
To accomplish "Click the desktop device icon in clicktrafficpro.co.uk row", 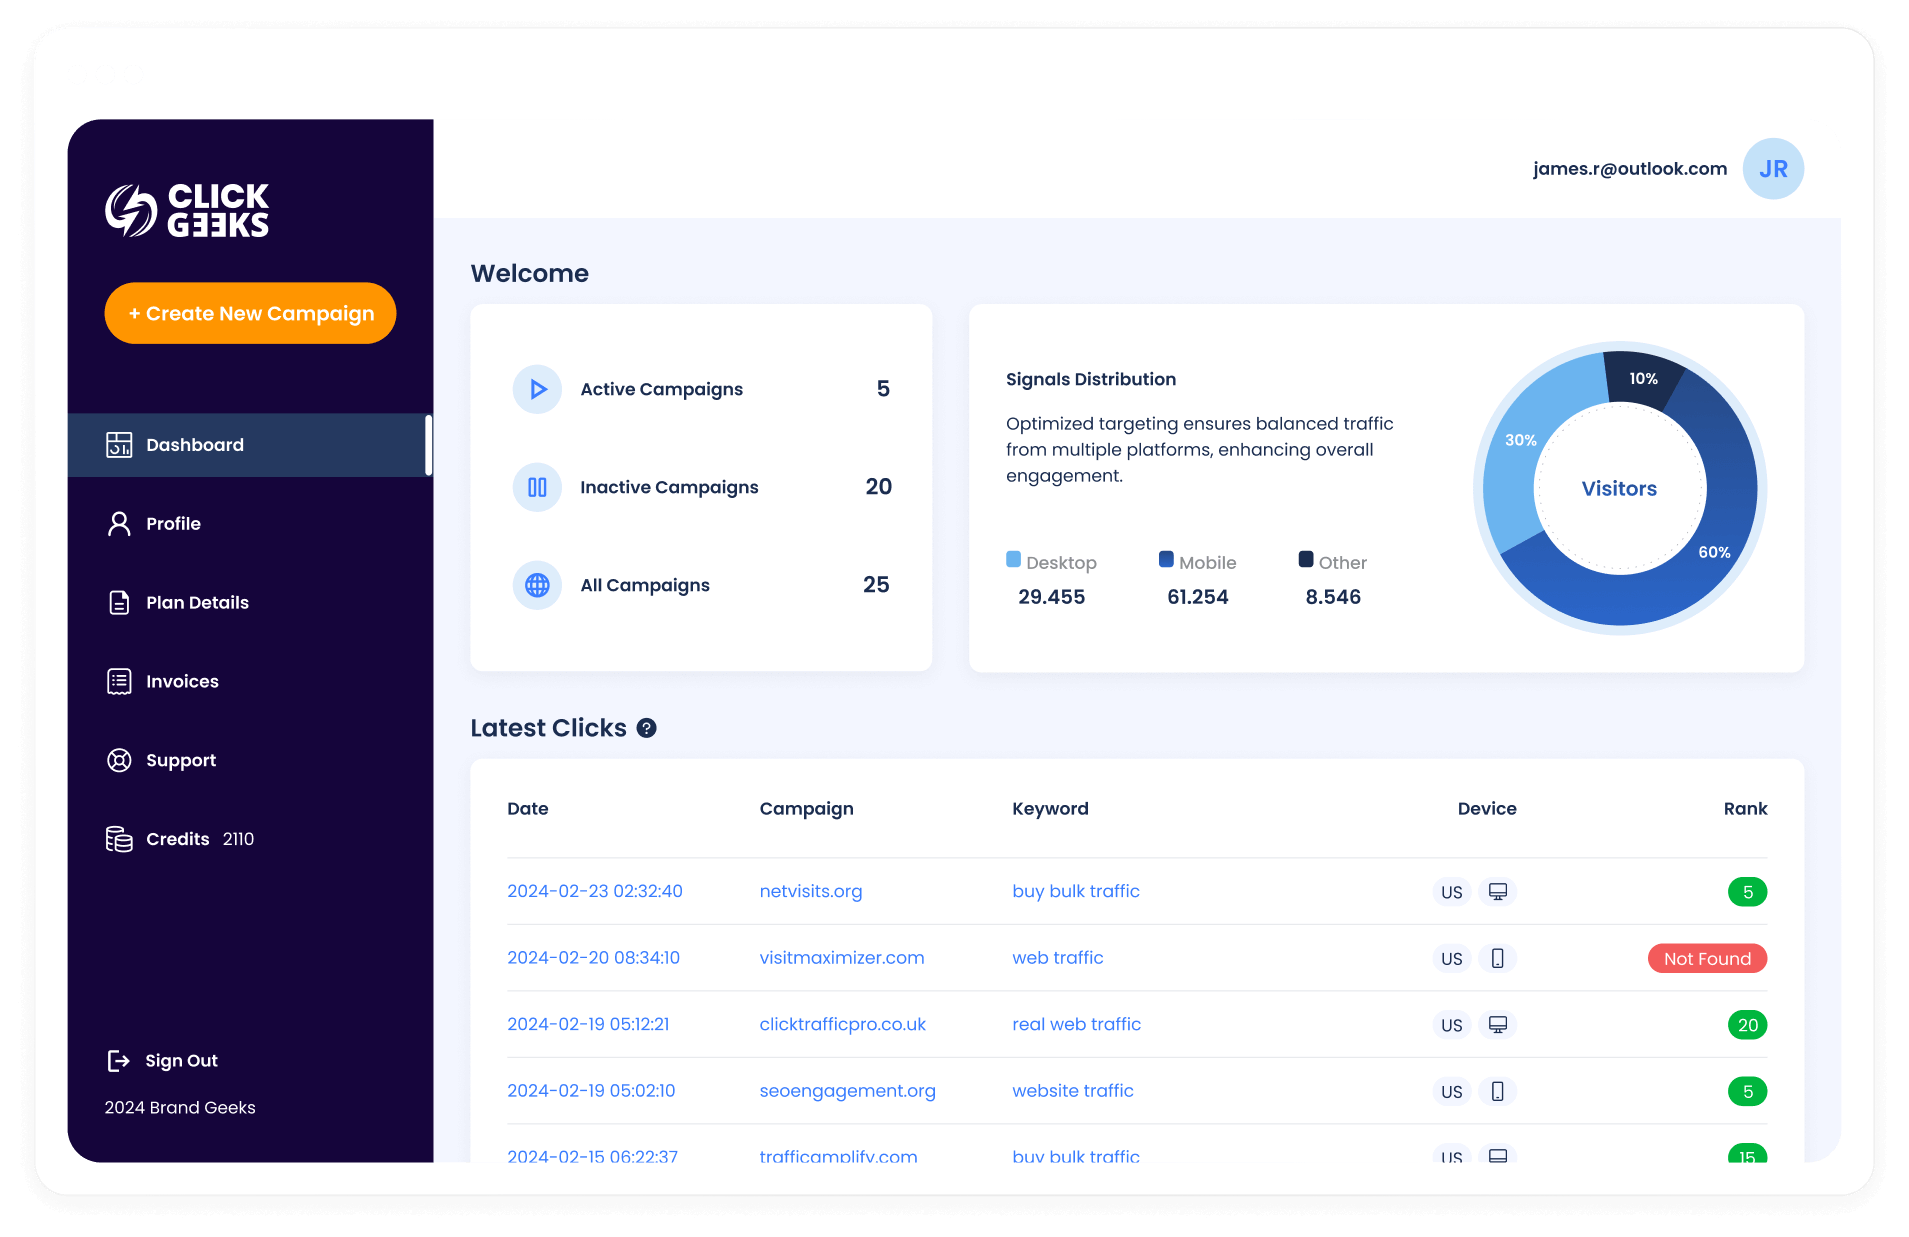I will click(x=1498, y=1025).
